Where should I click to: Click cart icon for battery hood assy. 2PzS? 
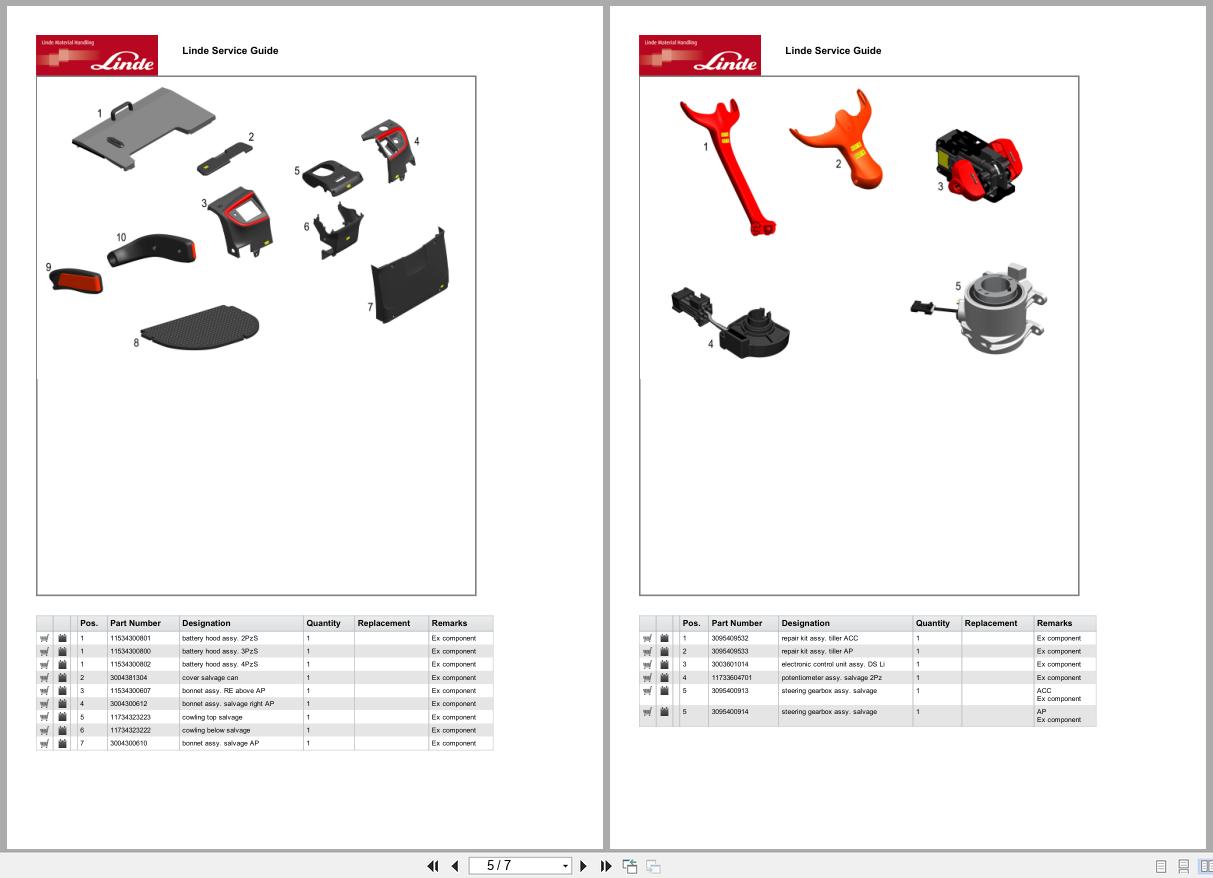pos(45,638)
